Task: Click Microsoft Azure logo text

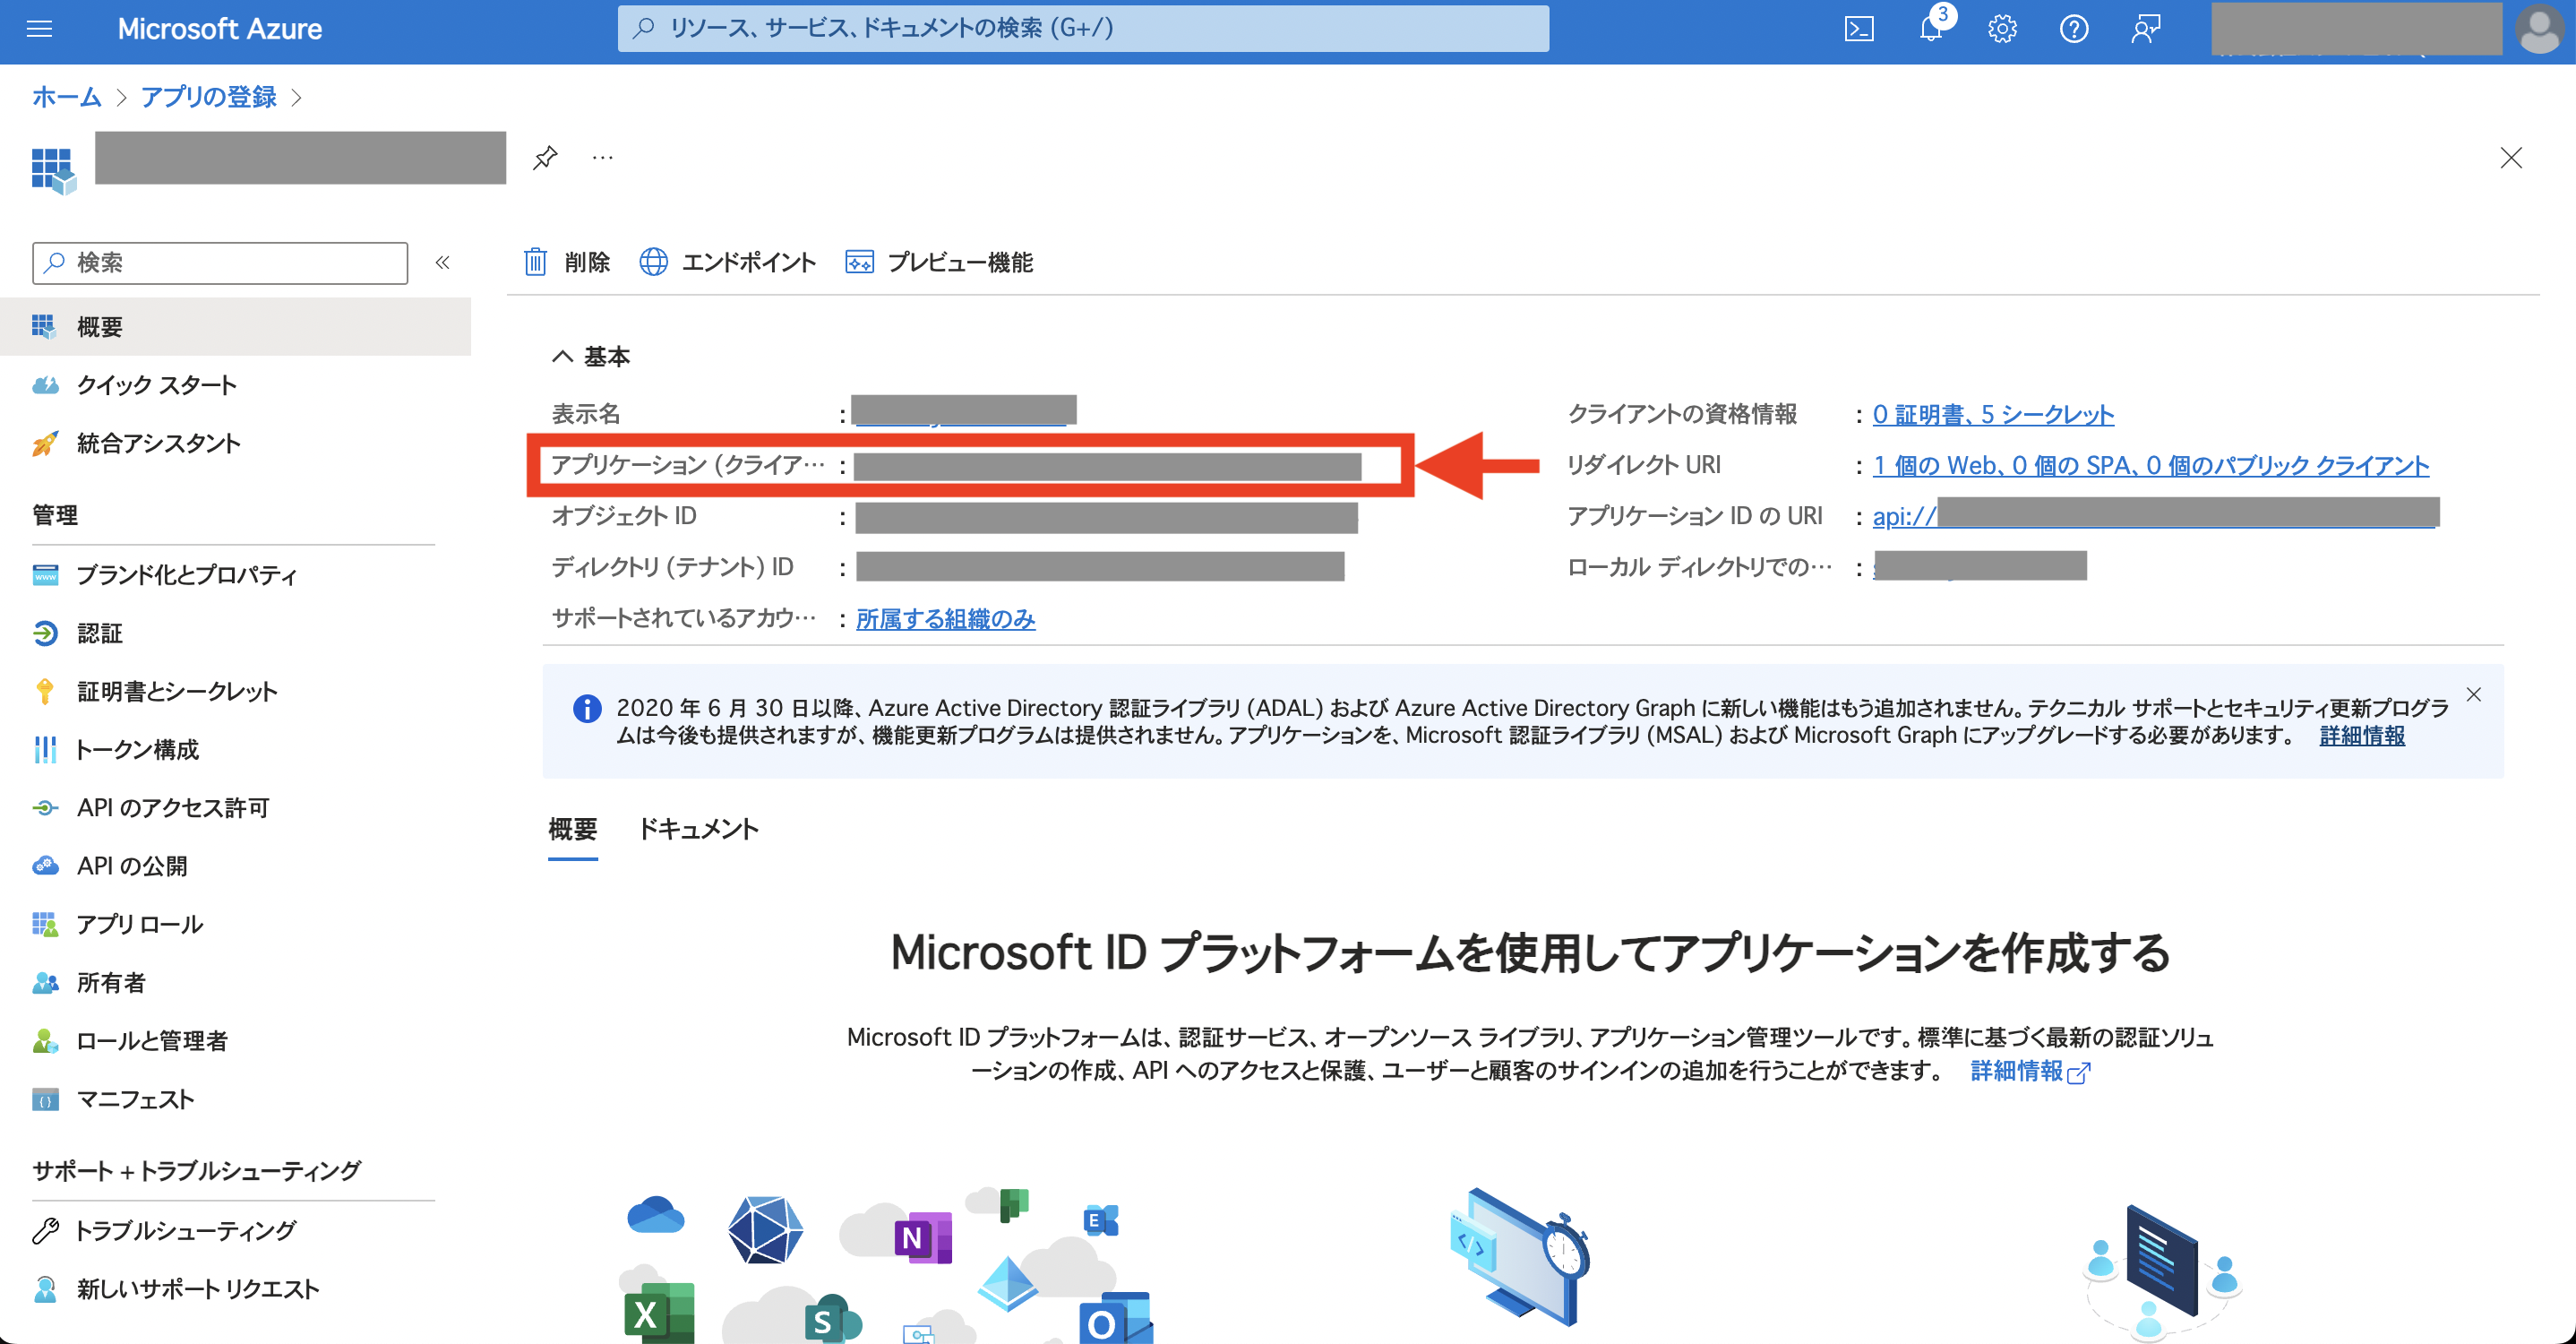Action: click(x=220, y=29)
